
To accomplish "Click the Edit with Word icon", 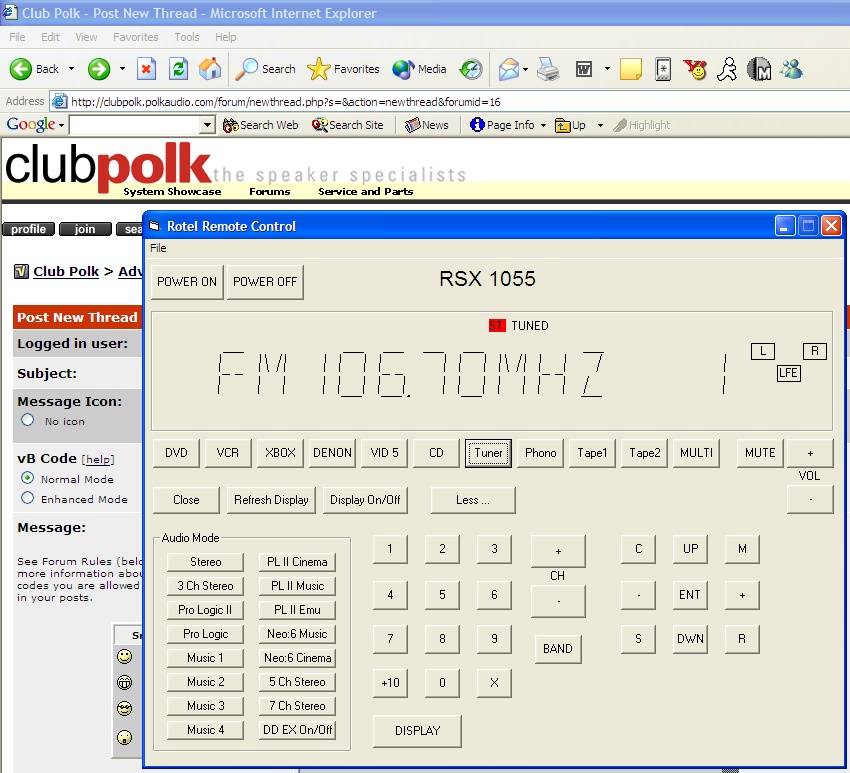I will (583, 69).
